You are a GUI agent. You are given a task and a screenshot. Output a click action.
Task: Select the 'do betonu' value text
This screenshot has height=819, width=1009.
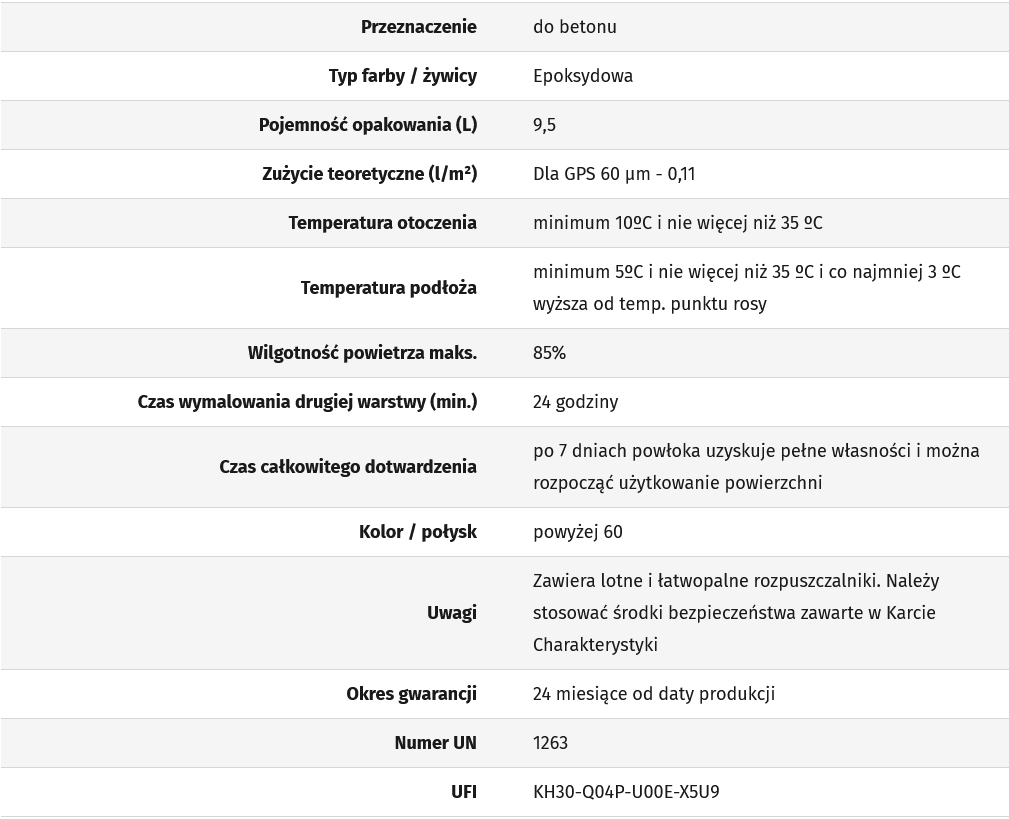pos(574,27)
